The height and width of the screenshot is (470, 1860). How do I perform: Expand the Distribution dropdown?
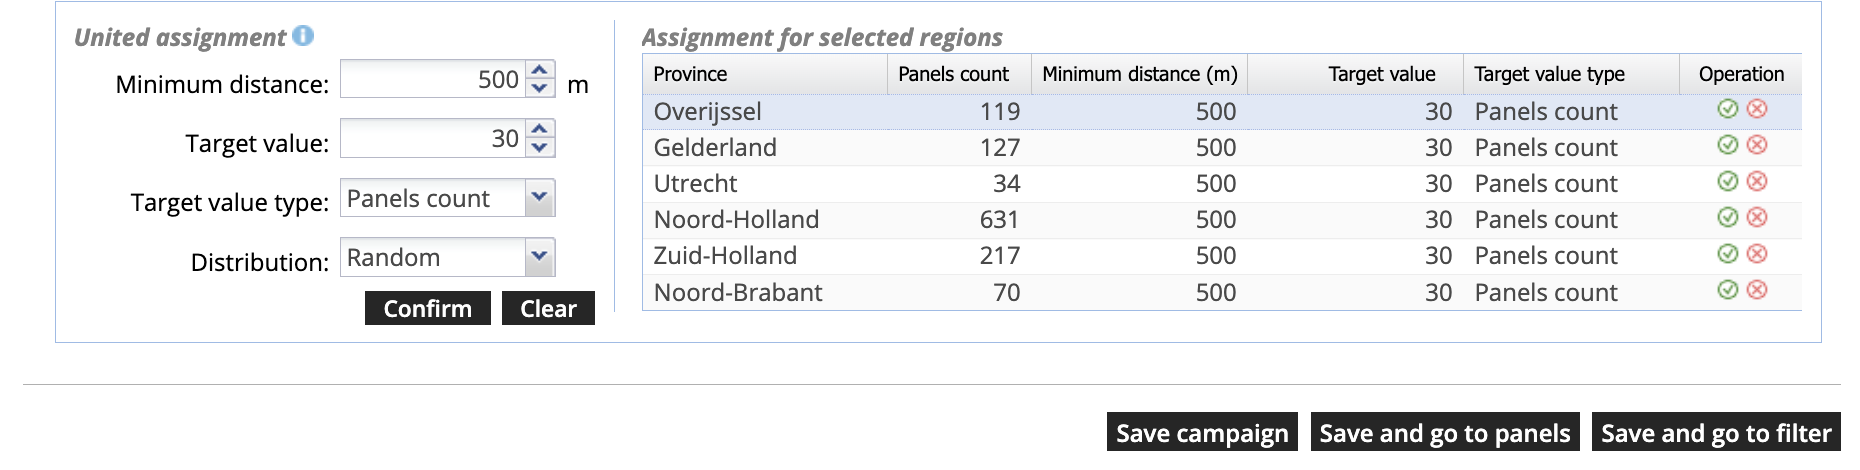539,257
